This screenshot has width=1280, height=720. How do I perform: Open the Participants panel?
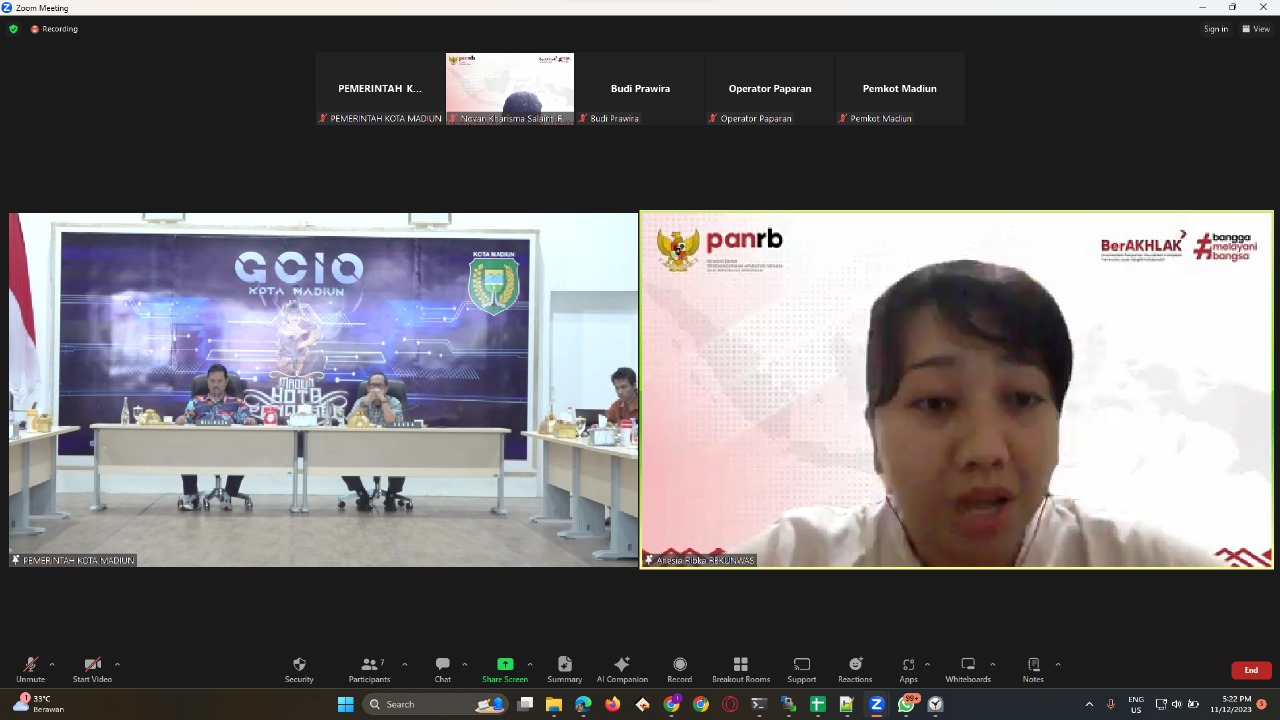[369, 668]
